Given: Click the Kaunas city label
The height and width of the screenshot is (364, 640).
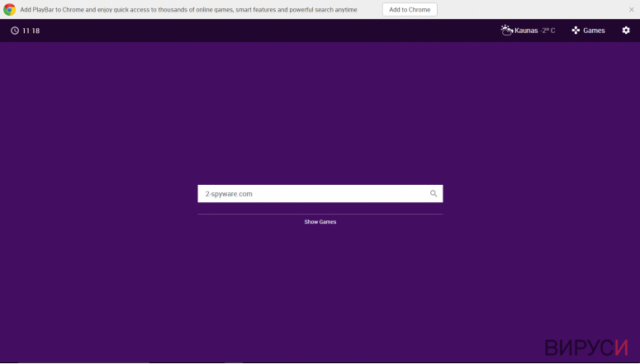Looking at the screenshot, I should pyautogui.click(x=526, y=31).
